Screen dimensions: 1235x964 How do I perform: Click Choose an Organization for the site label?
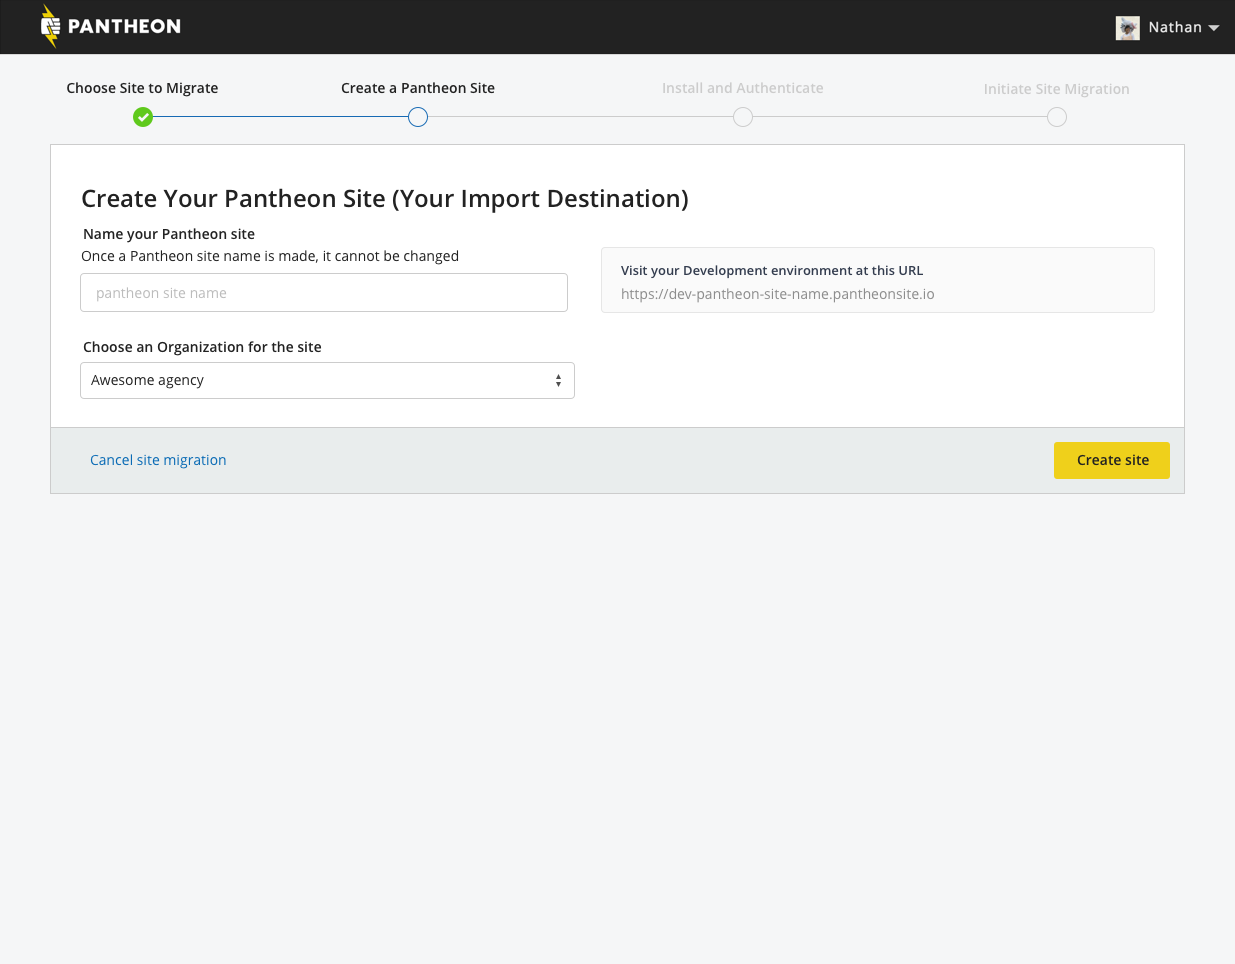tap(202, 347)
